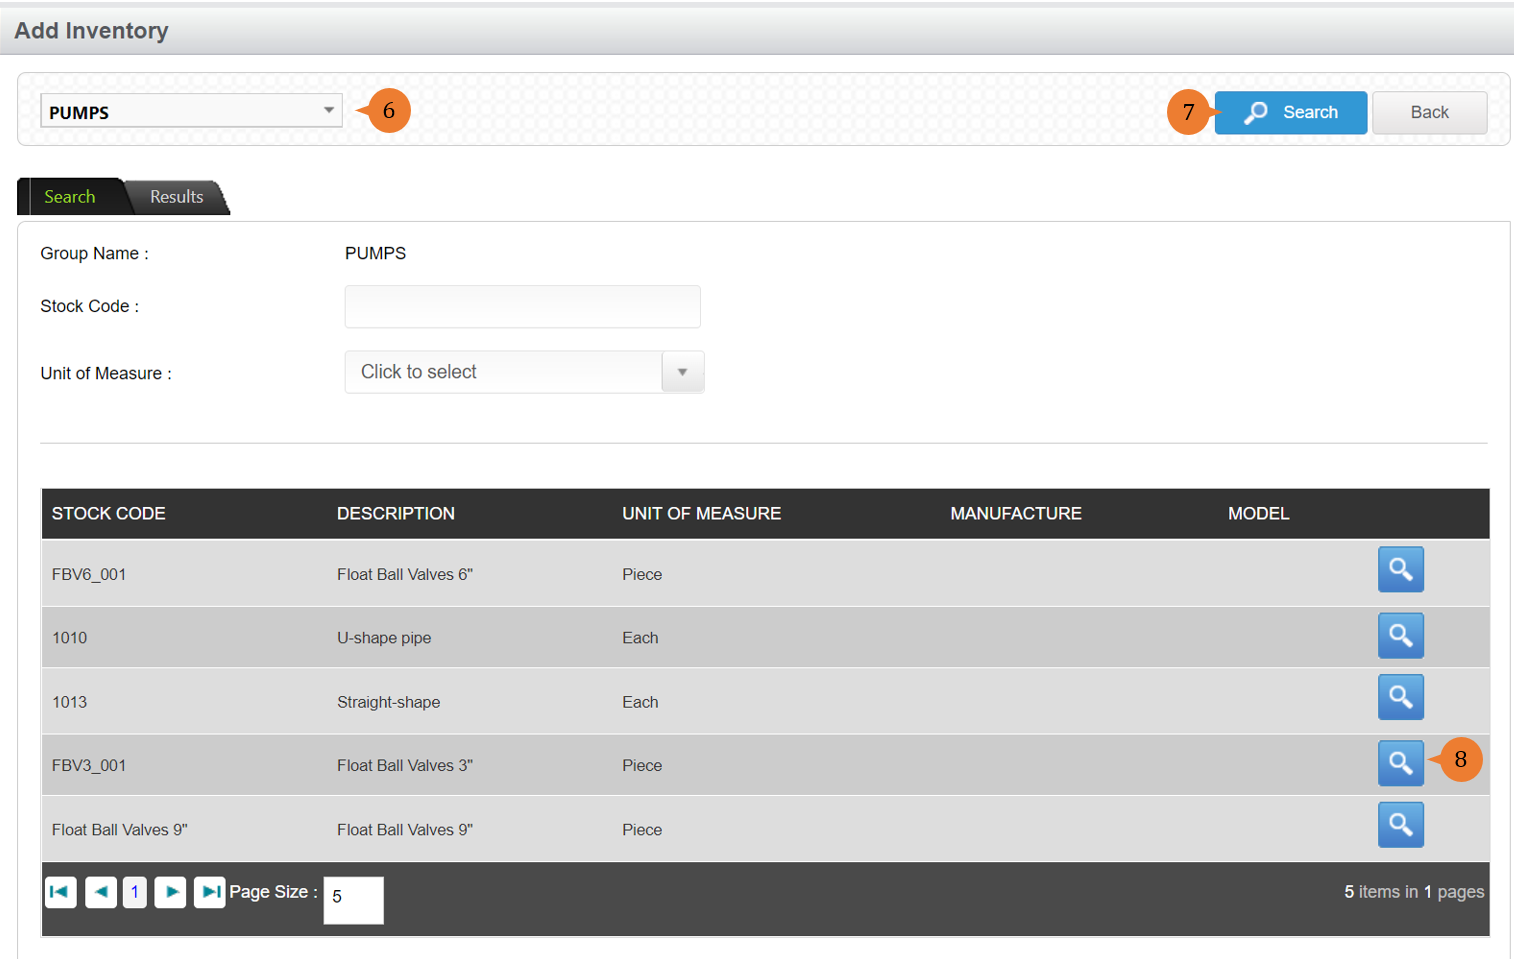Click '5 items in 1 pages' status text
This screenshot has height=959, width=1514.
click(x=1414, y=892)
